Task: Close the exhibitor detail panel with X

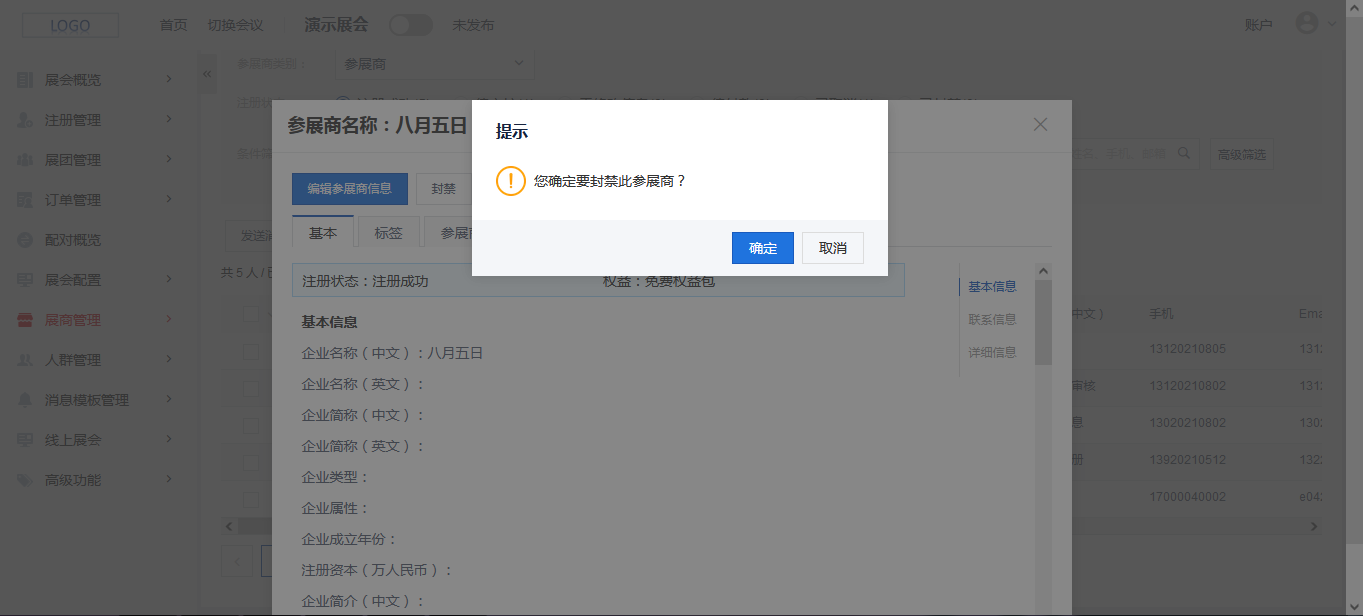Action: 1040,125
